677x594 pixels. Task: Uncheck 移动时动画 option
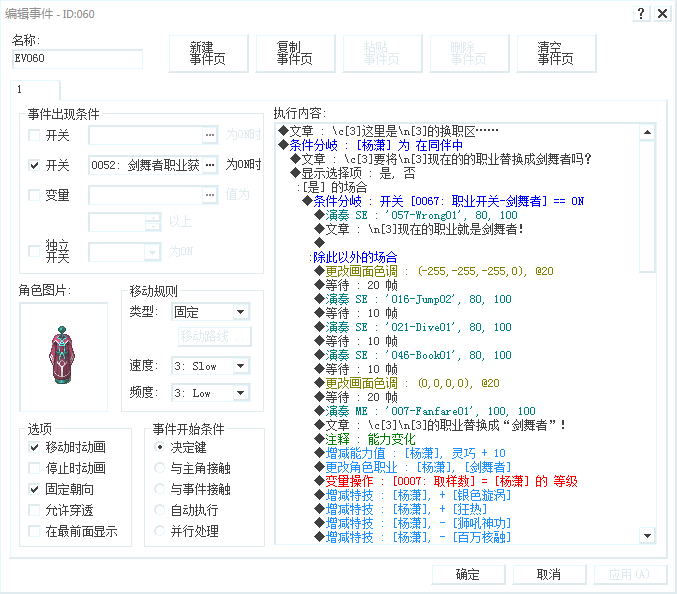pos(34,447)
